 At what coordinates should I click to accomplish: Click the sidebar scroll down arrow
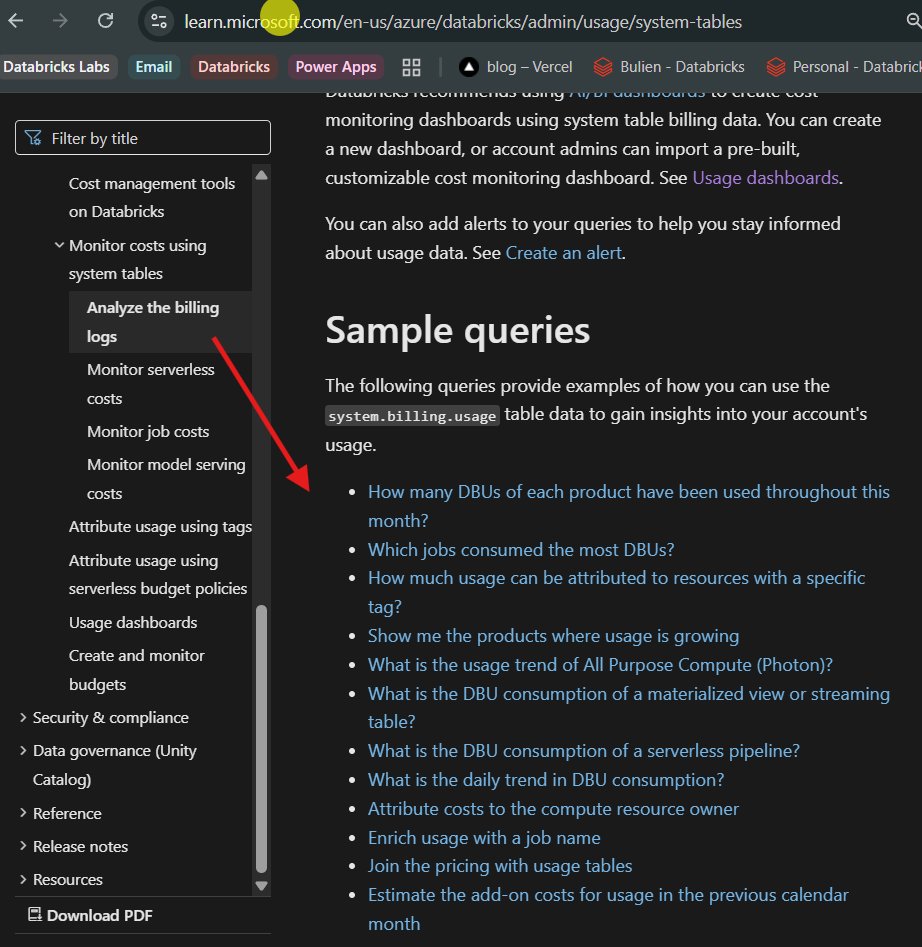tap(261, 885)
